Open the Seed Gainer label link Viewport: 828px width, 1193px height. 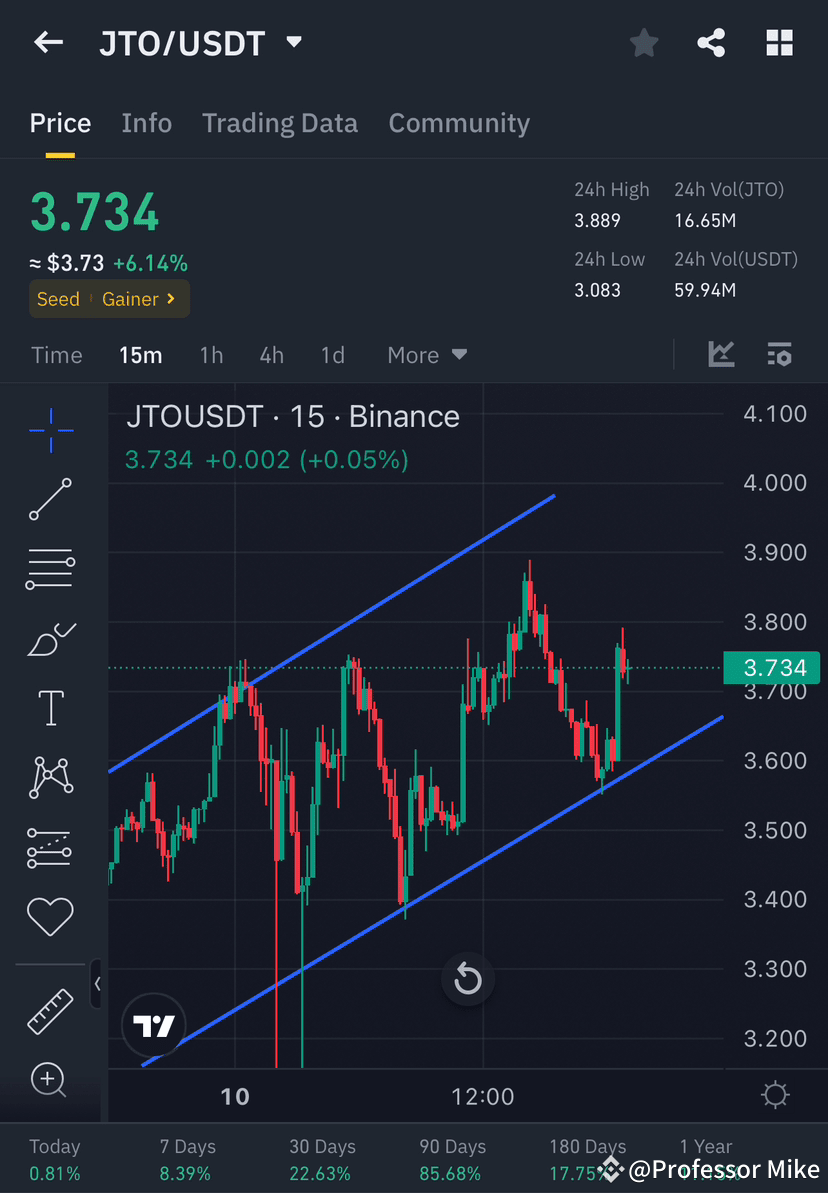(x=109, y=298)
